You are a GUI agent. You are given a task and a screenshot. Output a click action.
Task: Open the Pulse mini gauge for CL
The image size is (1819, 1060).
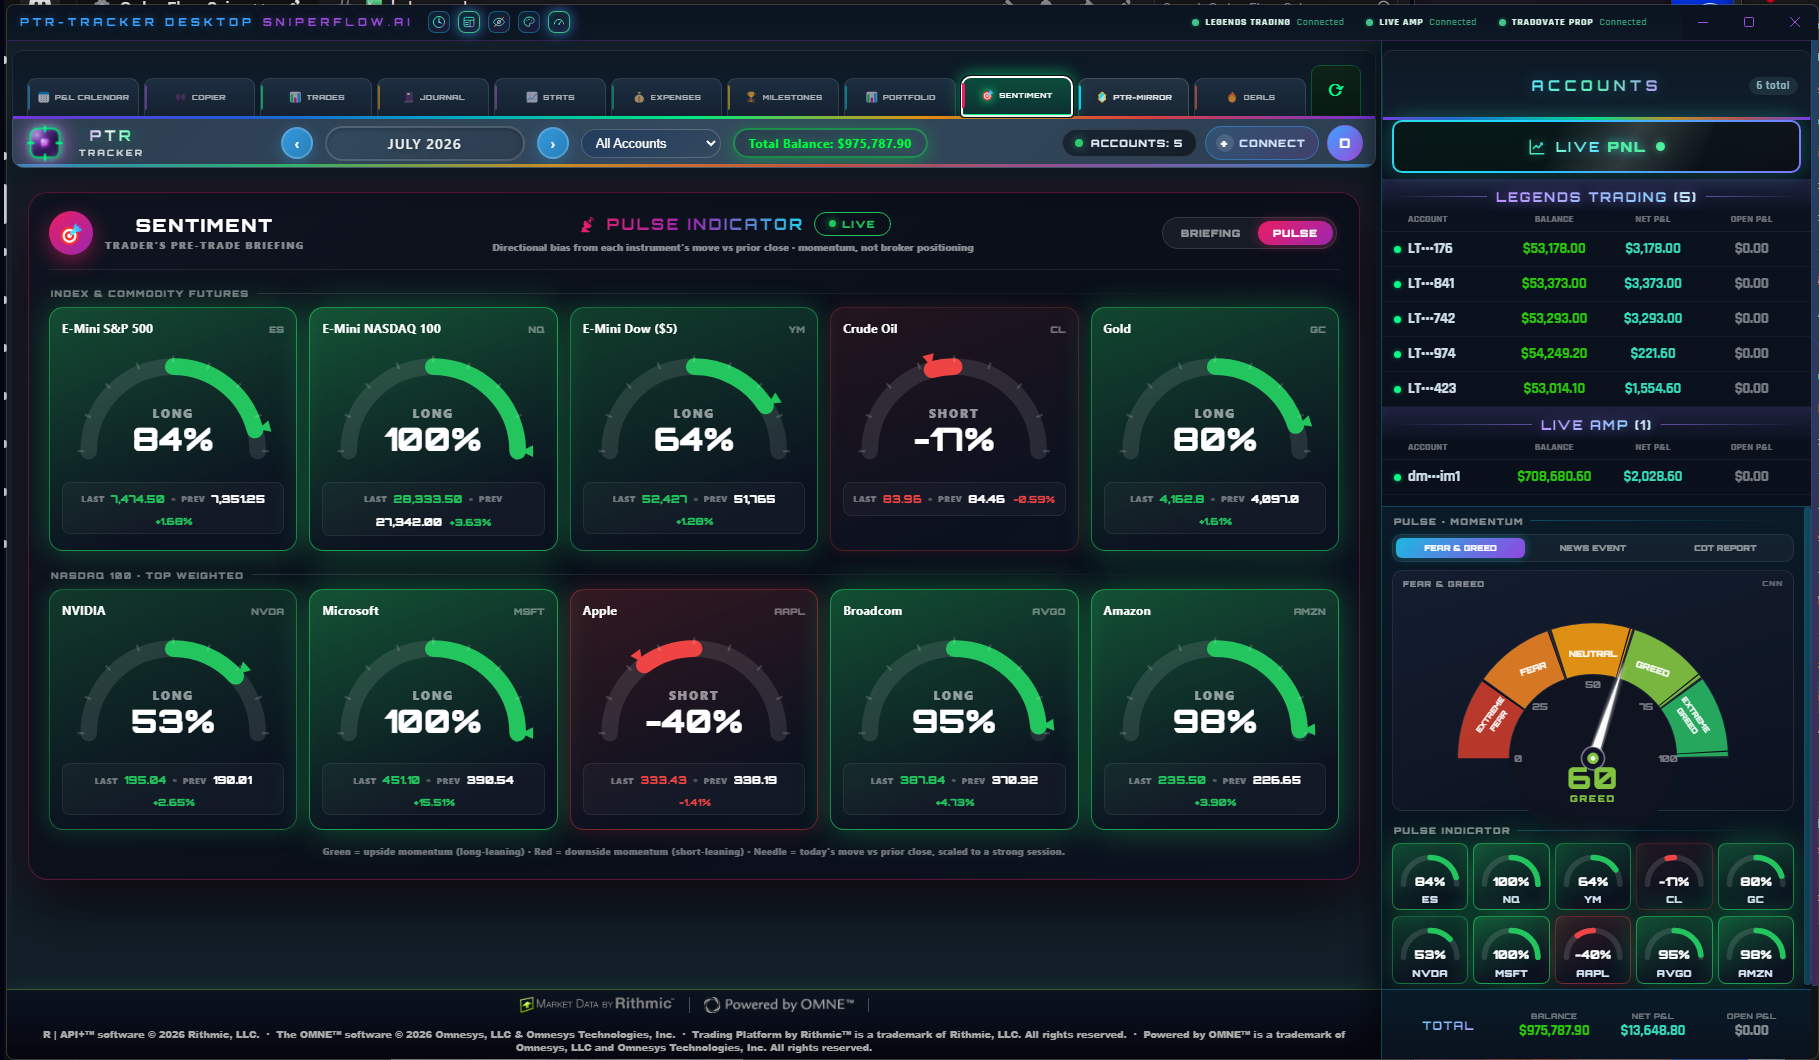click(x=1674, y=877)
